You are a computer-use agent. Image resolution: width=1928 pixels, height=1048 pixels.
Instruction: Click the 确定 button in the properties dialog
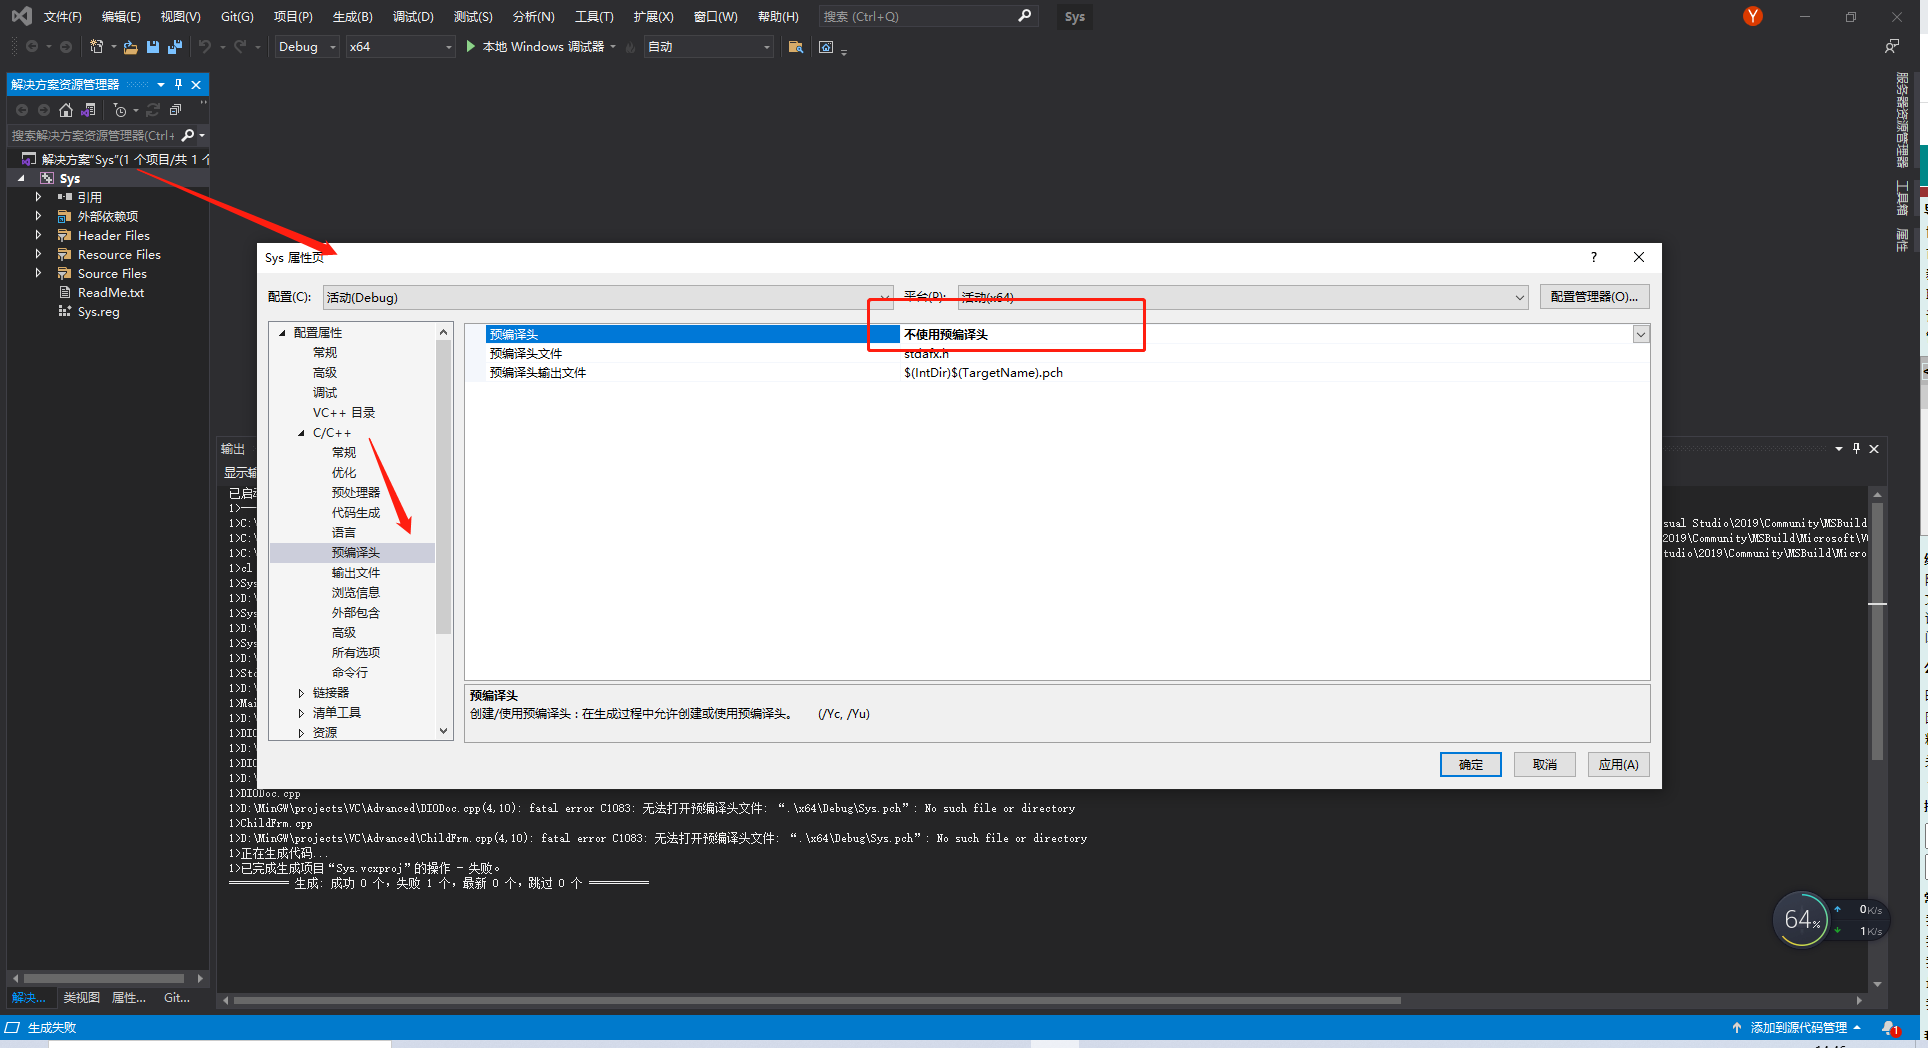coord(1470,764)
